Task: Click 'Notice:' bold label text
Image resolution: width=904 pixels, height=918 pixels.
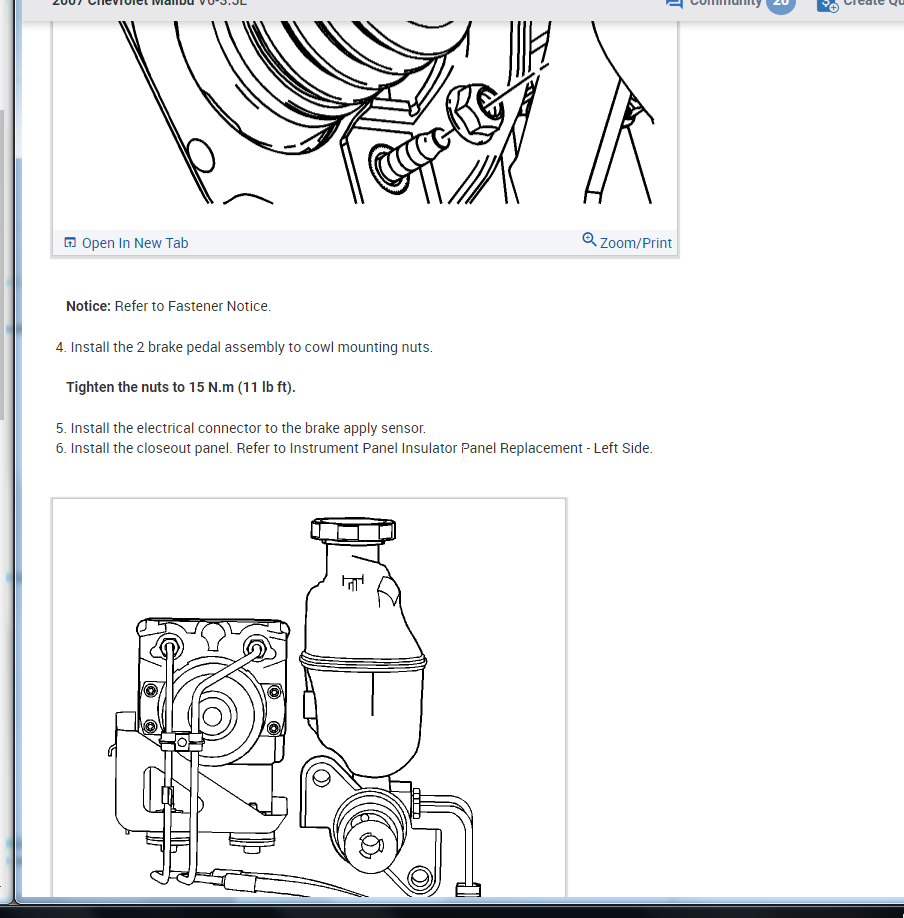Action: pyautogui.click(x=88, y=306)
